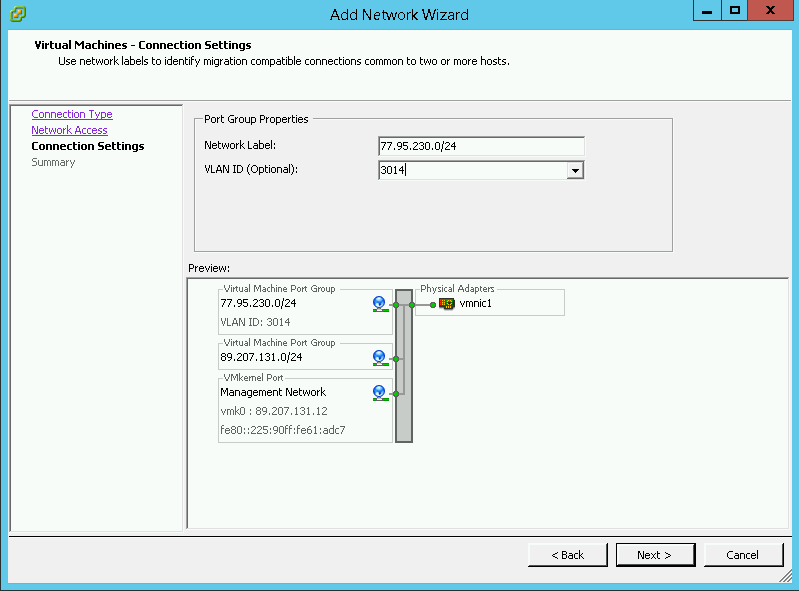Image resolution: width=799 pixels, height=591 pixels.
Task: Open the VLAN ID dropdown arrow
Action: pyautogui.click(x=575, y=171)
